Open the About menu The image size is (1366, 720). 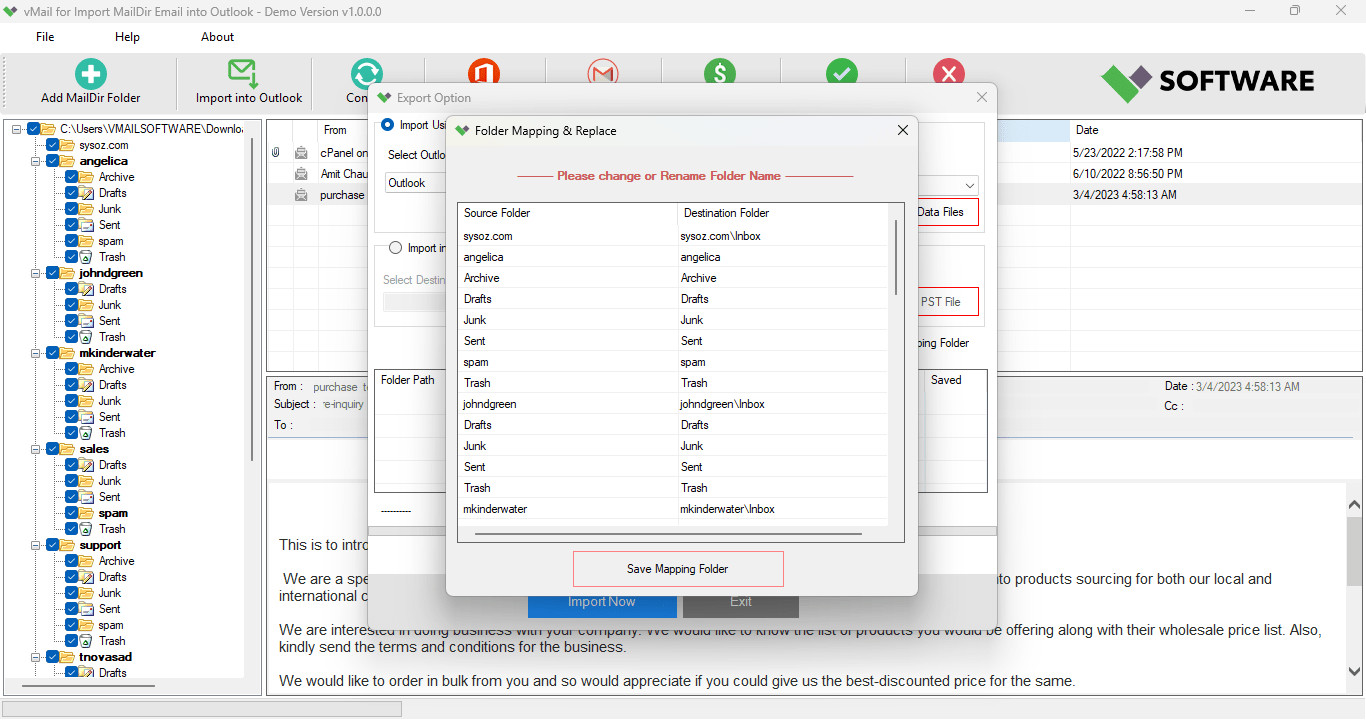[x=217, y=37]
